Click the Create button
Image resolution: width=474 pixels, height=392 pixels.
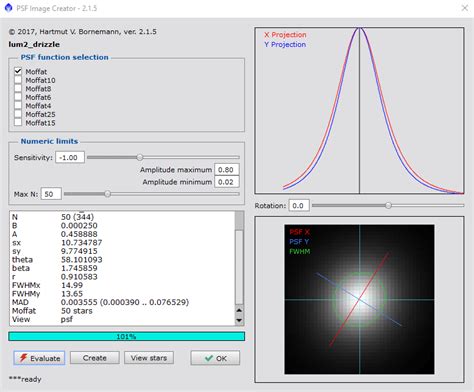95,358
